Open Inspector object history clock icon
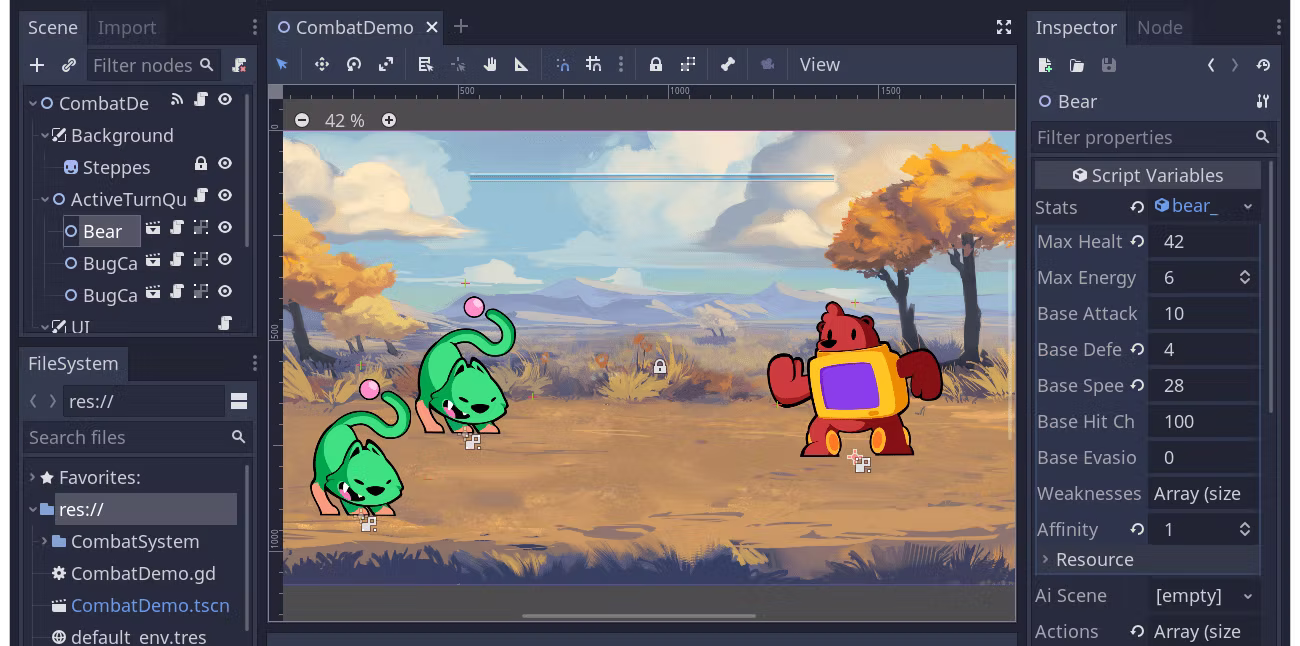The height and width of the screenshot is (646, 1300). [x=1264, y=65]
